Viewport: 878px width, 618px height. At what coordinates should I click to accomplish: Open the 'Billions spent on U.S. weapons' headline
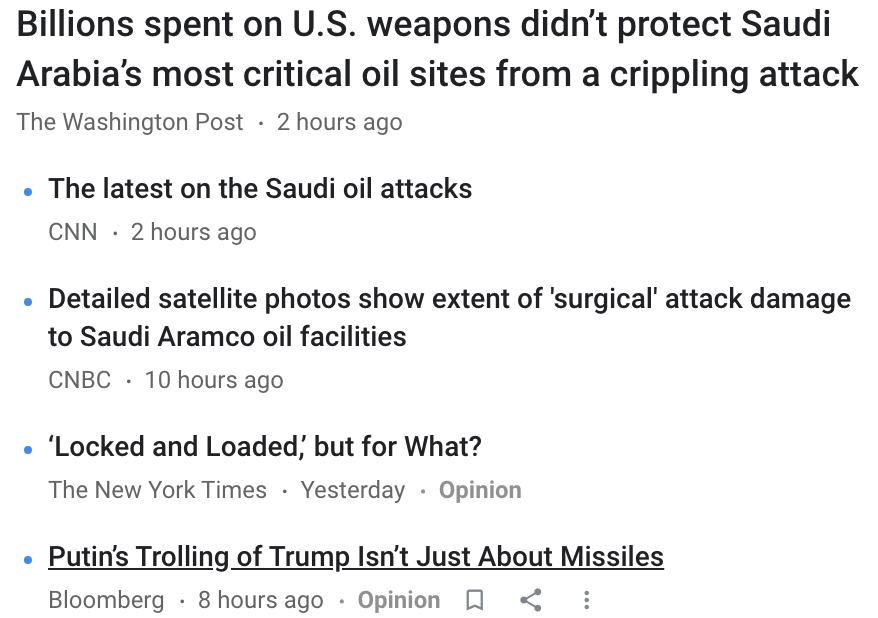437,49
